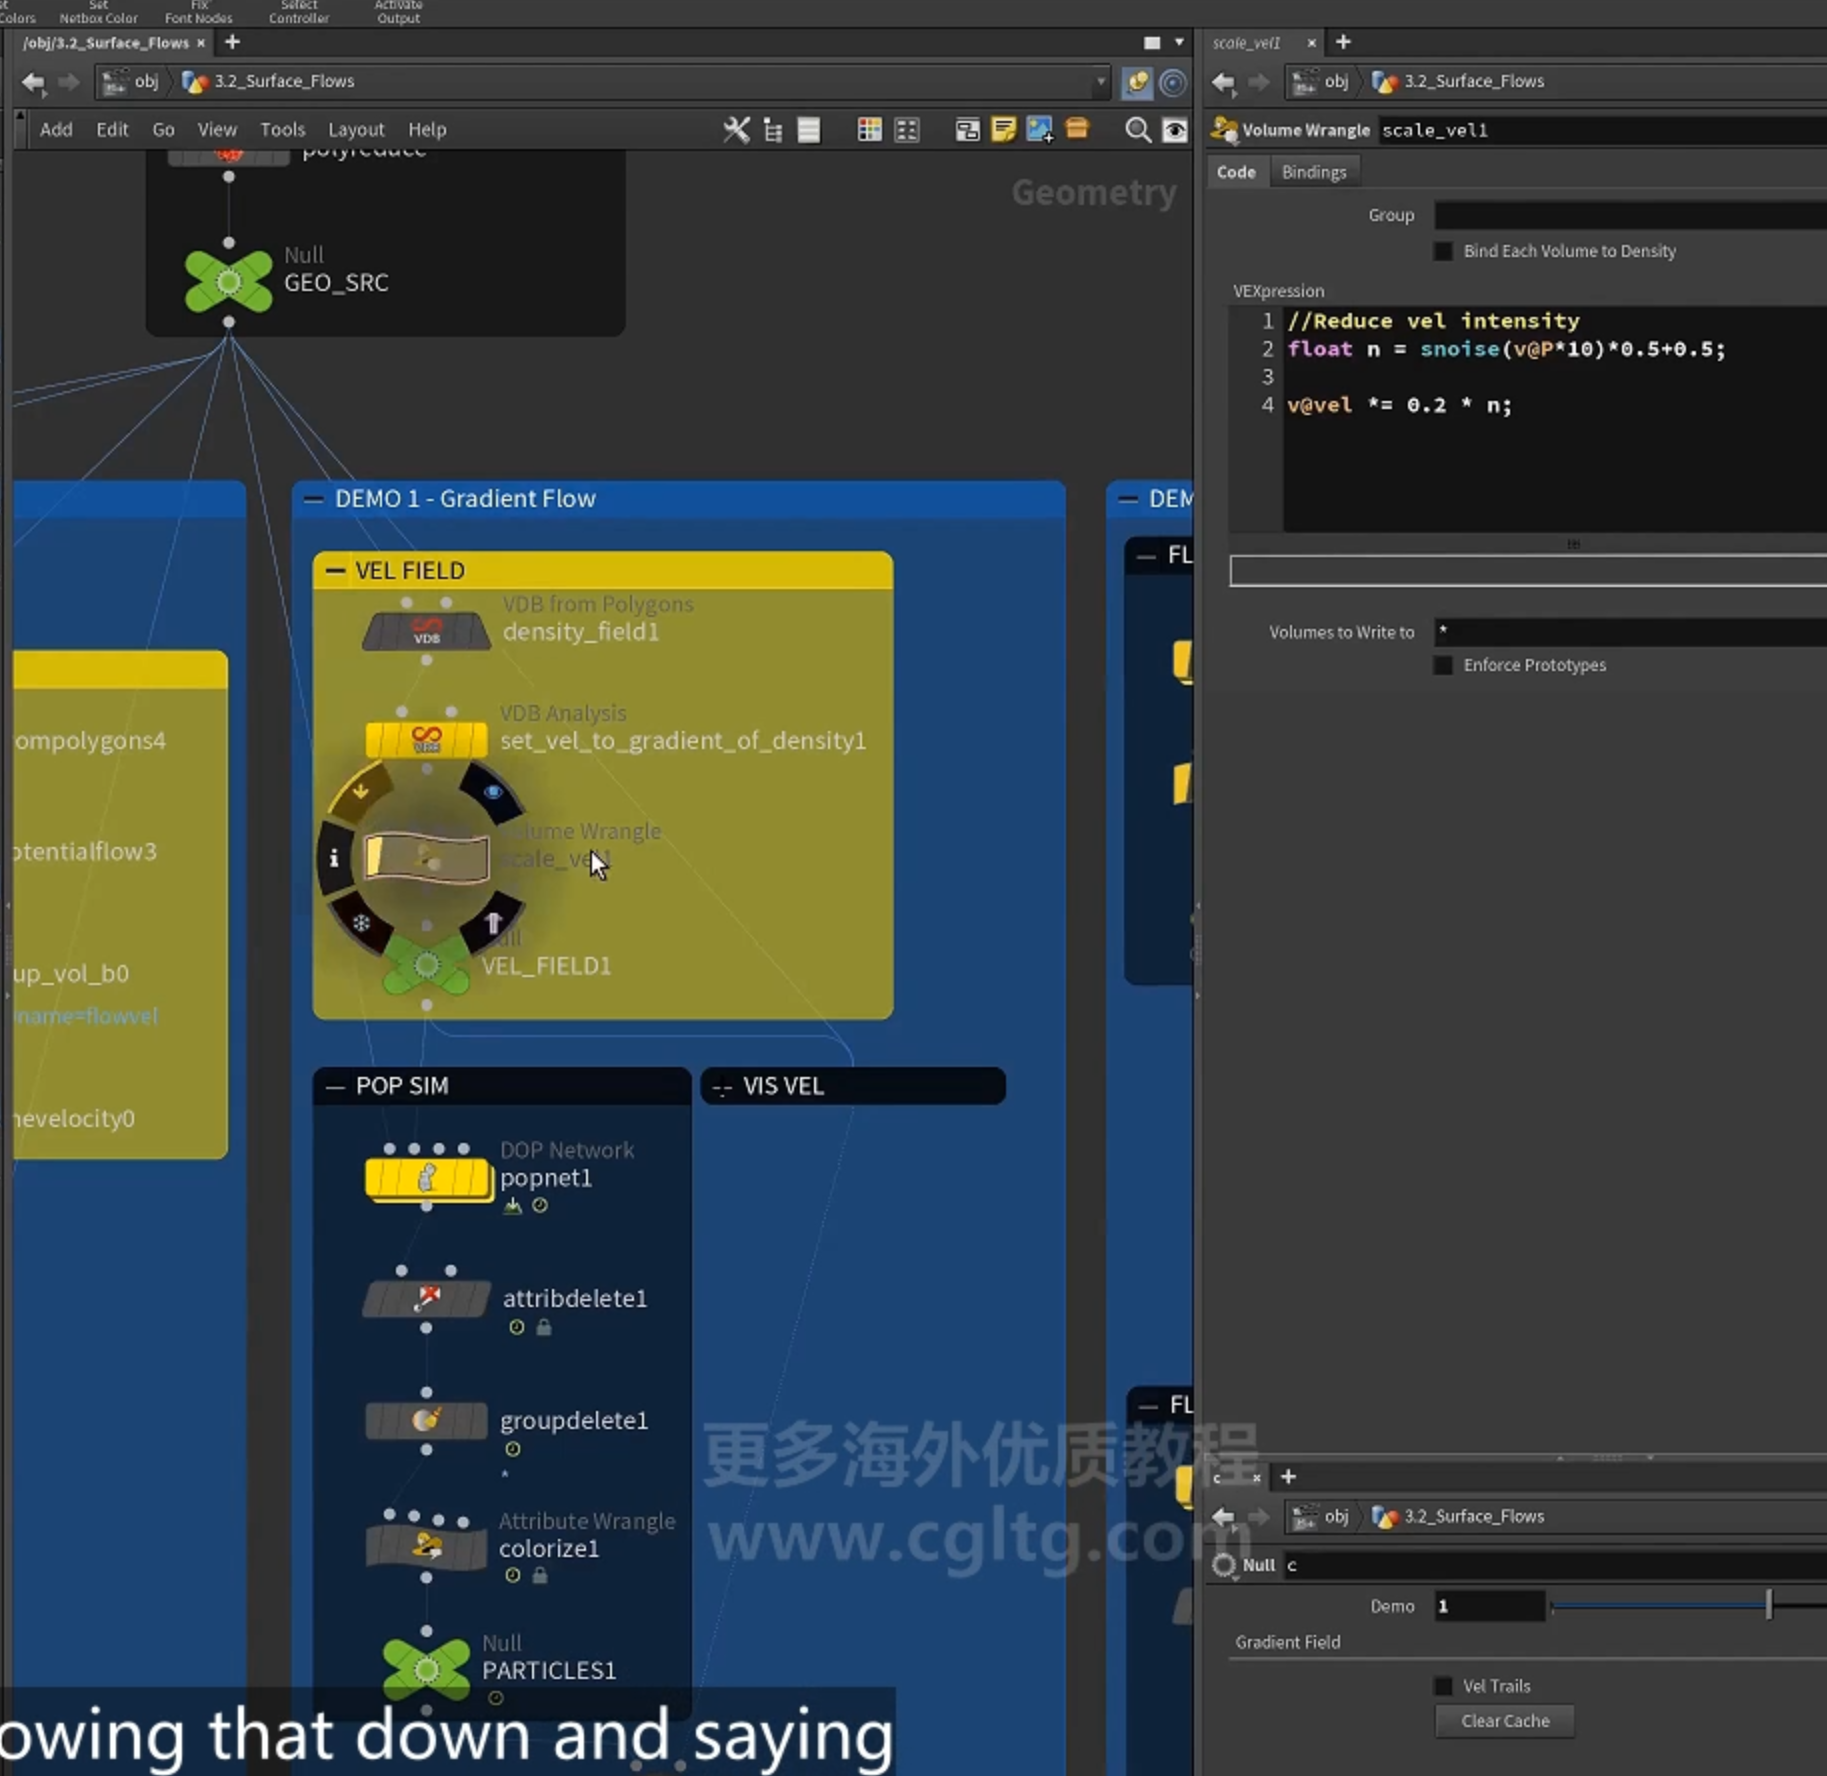Screen dimensions: 1827x1776
Task: Open the View menu
Action: [217, 130]
